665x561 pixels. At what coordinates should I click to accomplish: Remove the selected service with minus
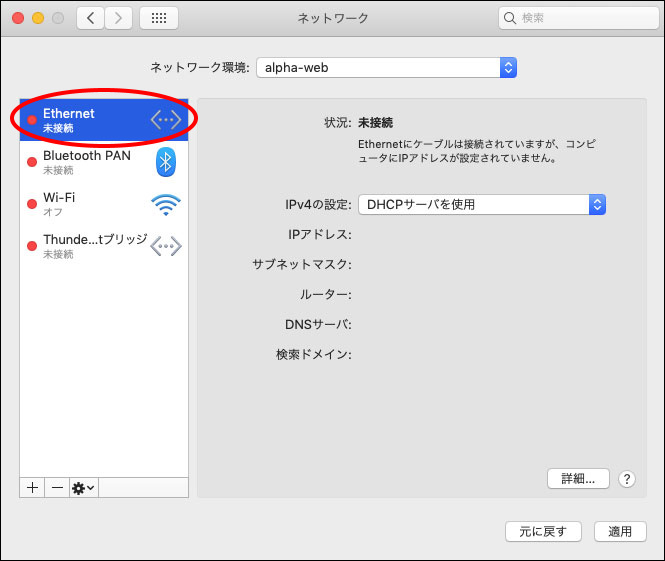pyautogui.click(x=57, y=488)
